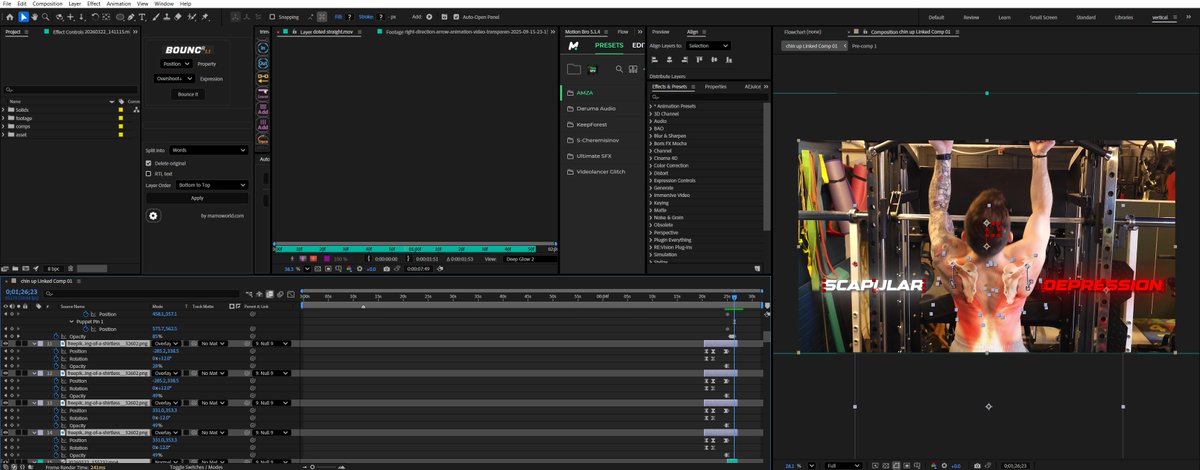Screen dimensions: 1200x470
Task: Open the Overshoot+ expression dropdown
Action: 174,78
